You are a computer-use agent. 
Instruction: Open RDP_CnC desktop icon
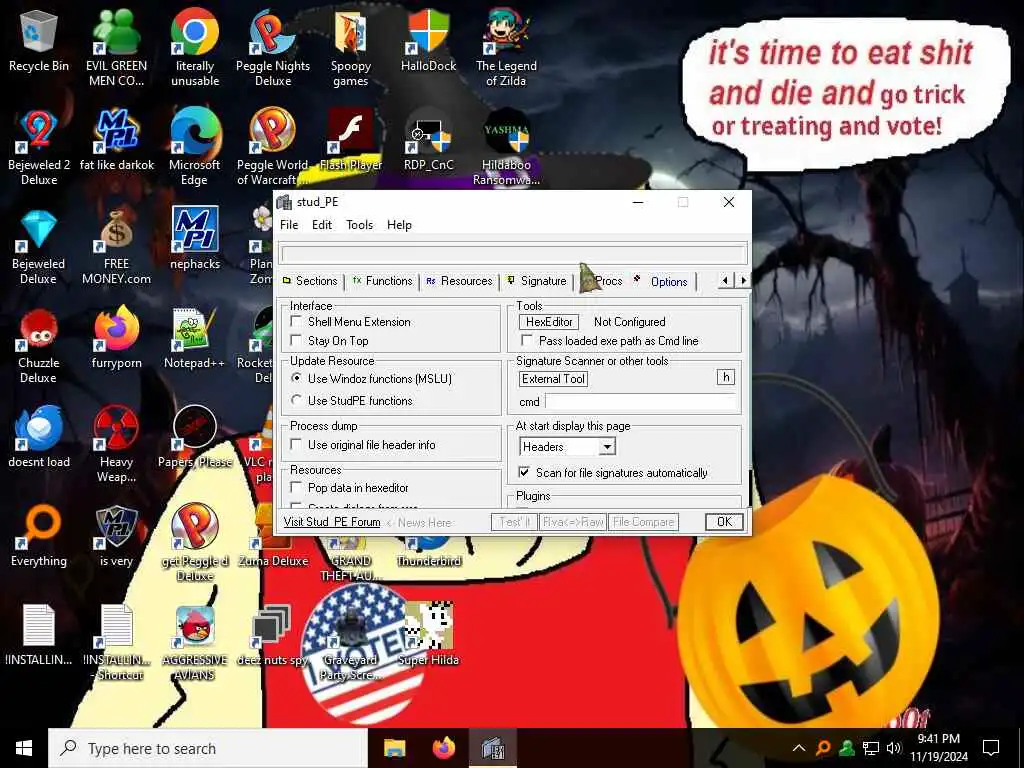coord(428,140)
